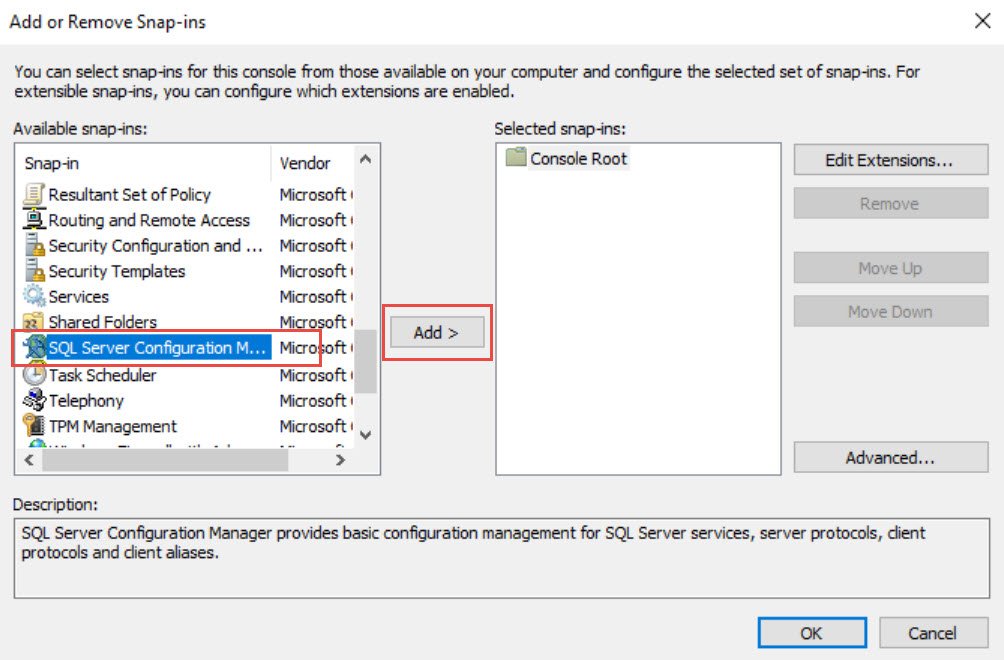Click Microsoft vendor cell for Task Scheduler row
Screen dimensions: 1004x660
pos(314,374)
